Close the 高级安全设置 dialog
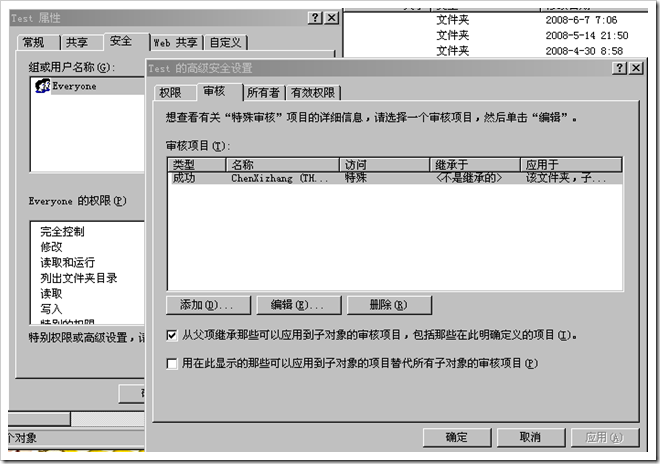The height and width of the screenshot is (464, 660). pyautogui.click(x=636, y=68)
